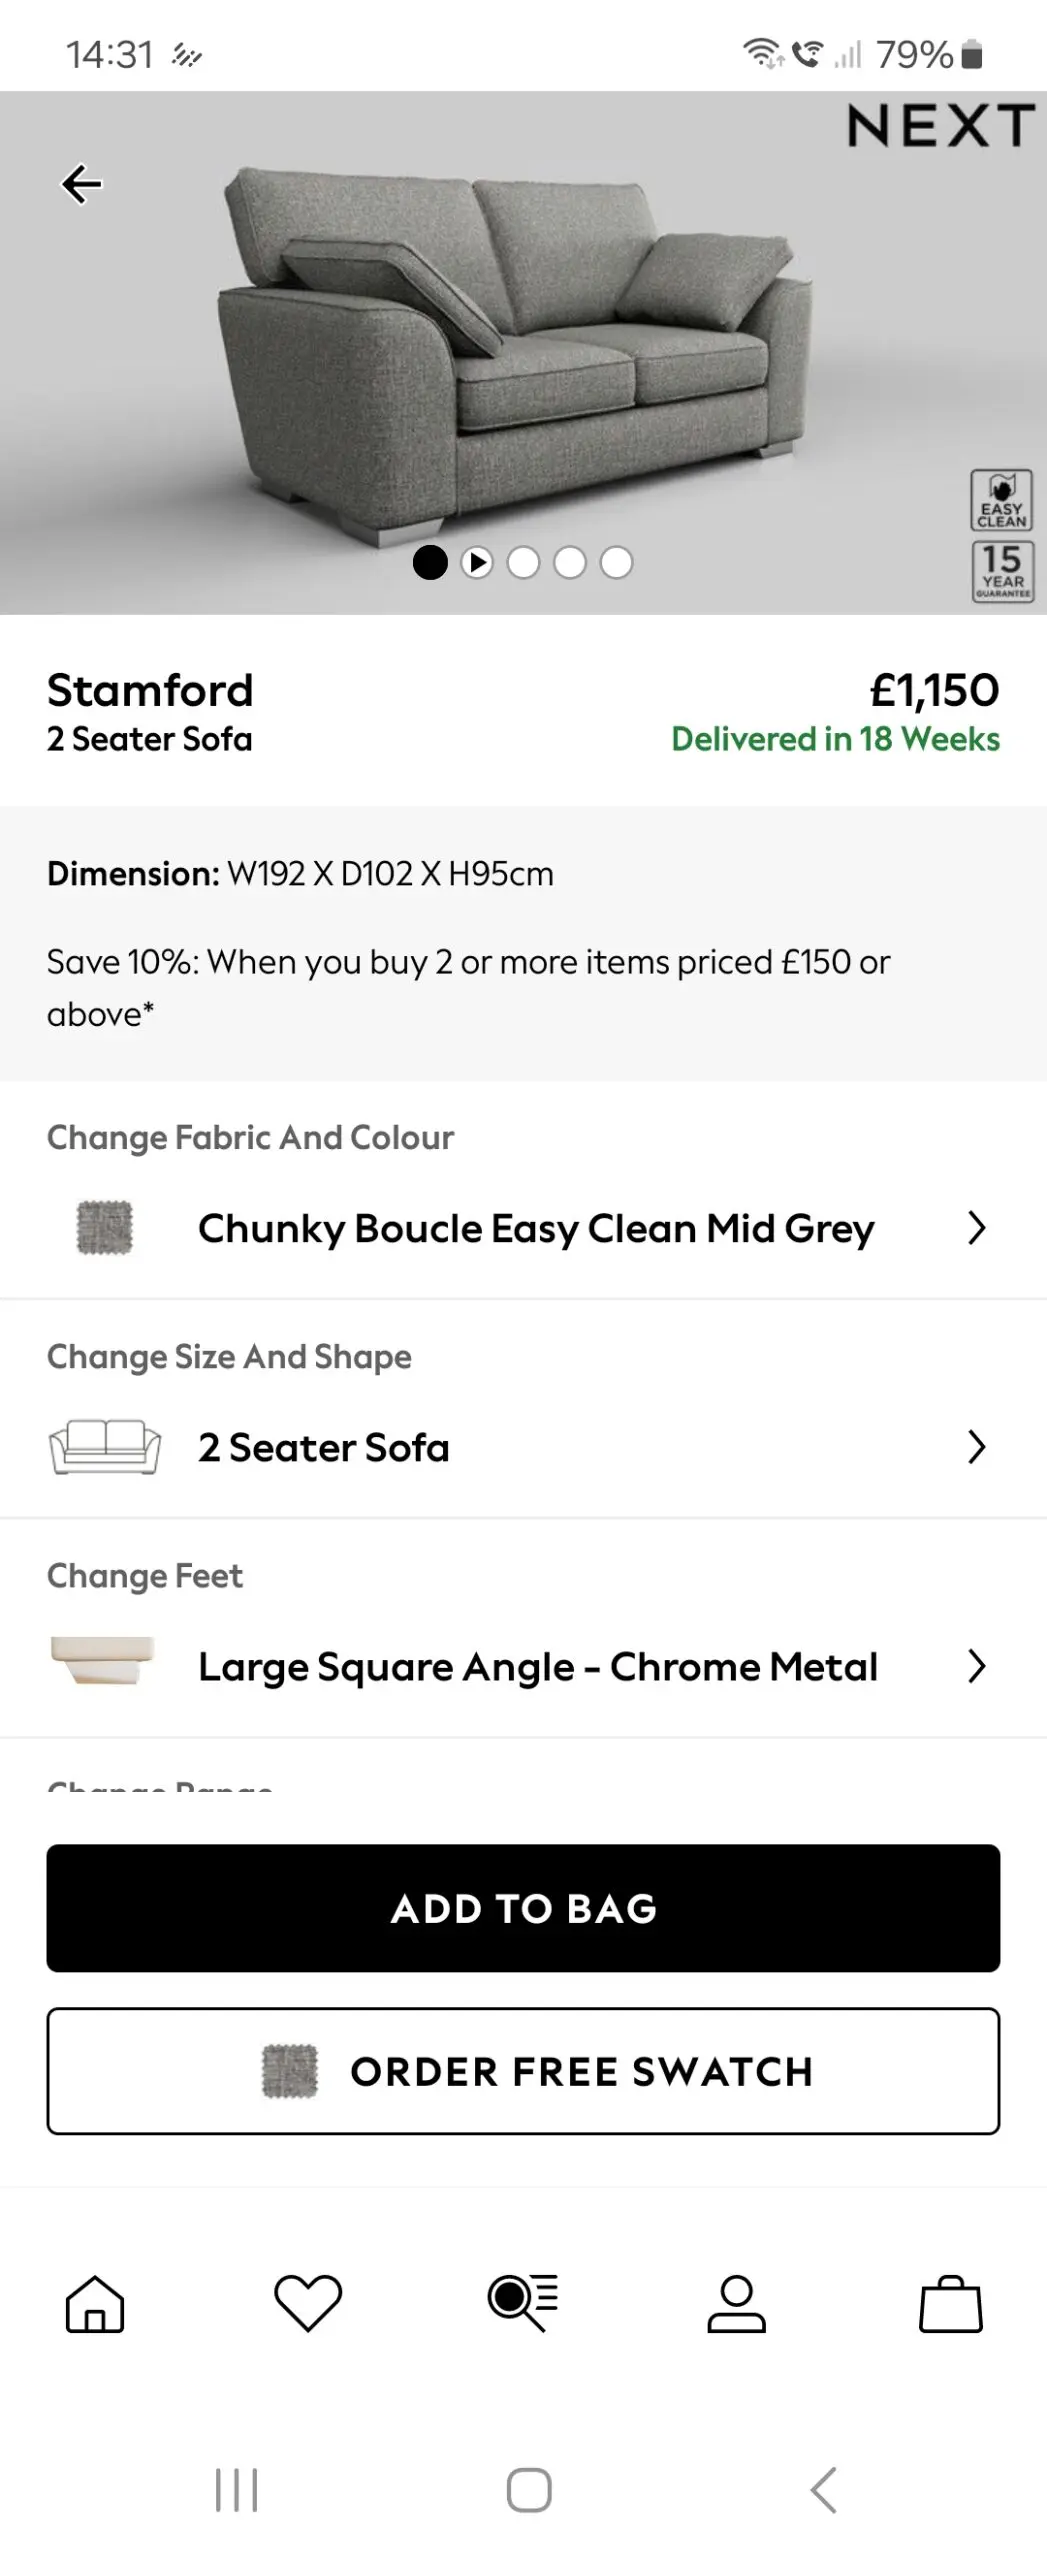The width and height of the screenshot is (1047, 2560).
Task: Select the last carousel image dot
Action: coord(616,563)
